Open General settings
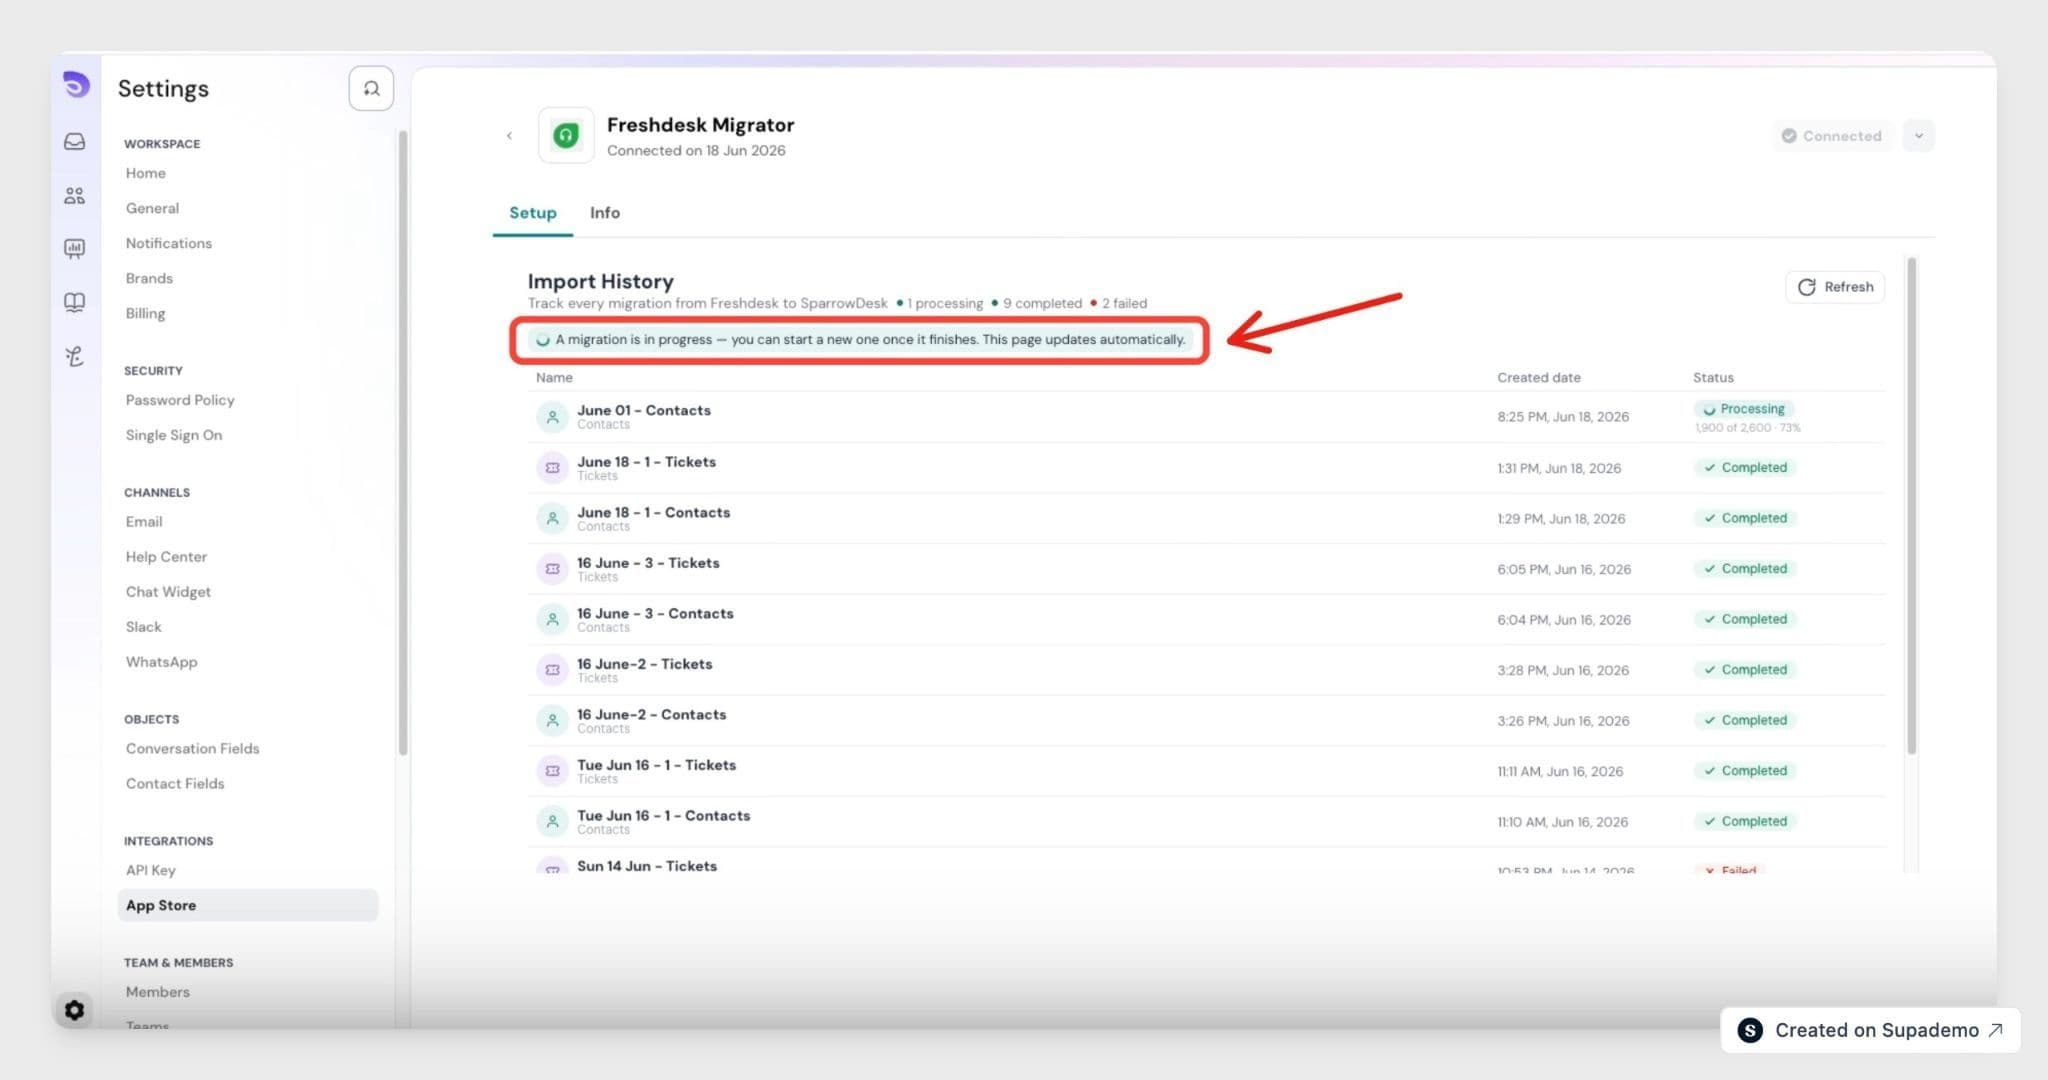The image size is (2048, 1080). click(152, 208)
